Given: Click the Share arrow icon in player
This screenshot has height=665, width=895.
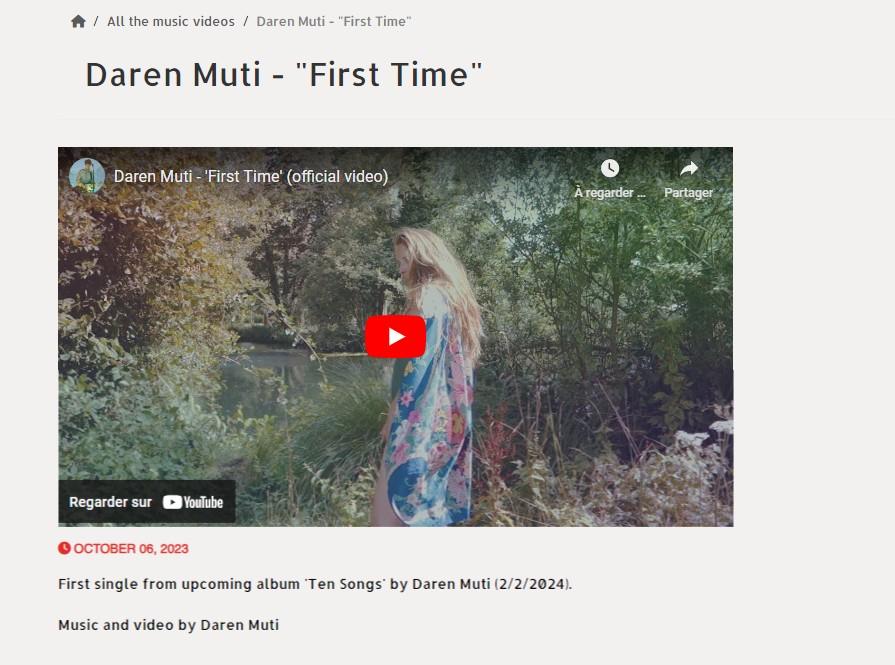Looking at the screenshot, I should [x=689, y=168].
